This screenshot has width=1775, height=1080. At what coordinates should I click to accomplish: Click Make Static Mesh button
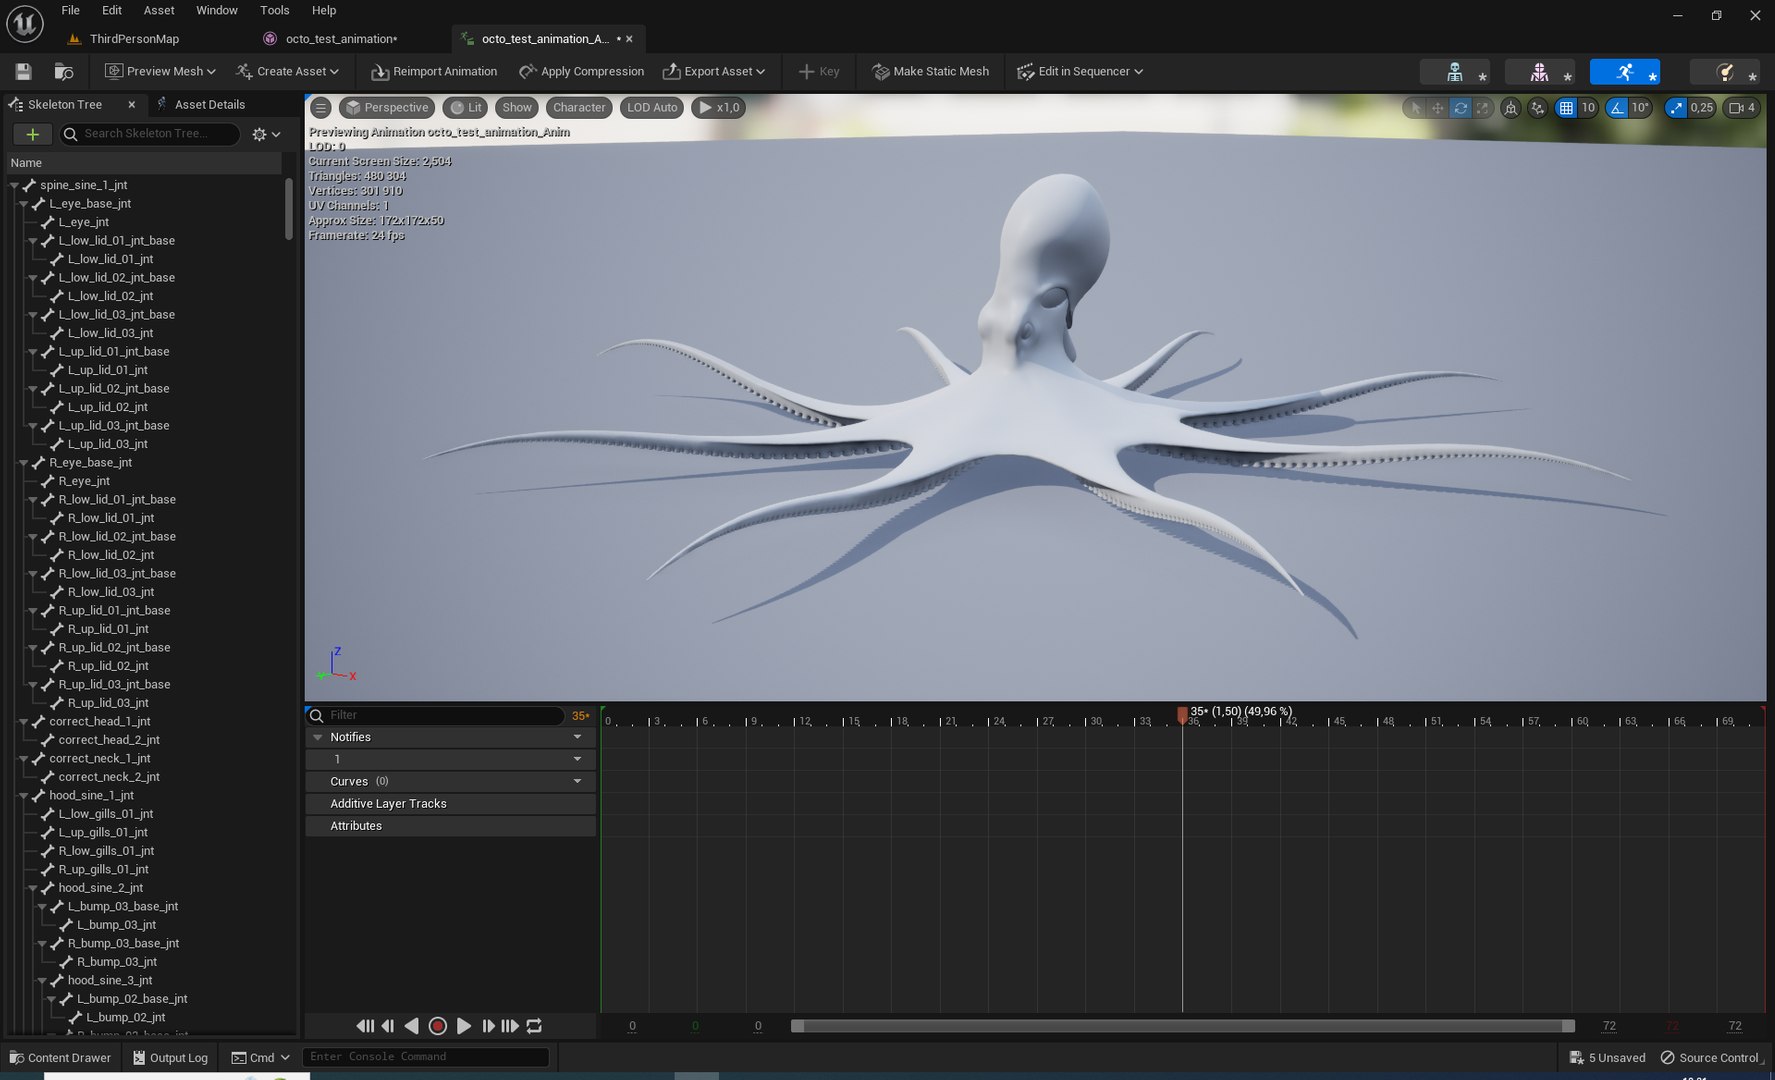pos(930,72)
